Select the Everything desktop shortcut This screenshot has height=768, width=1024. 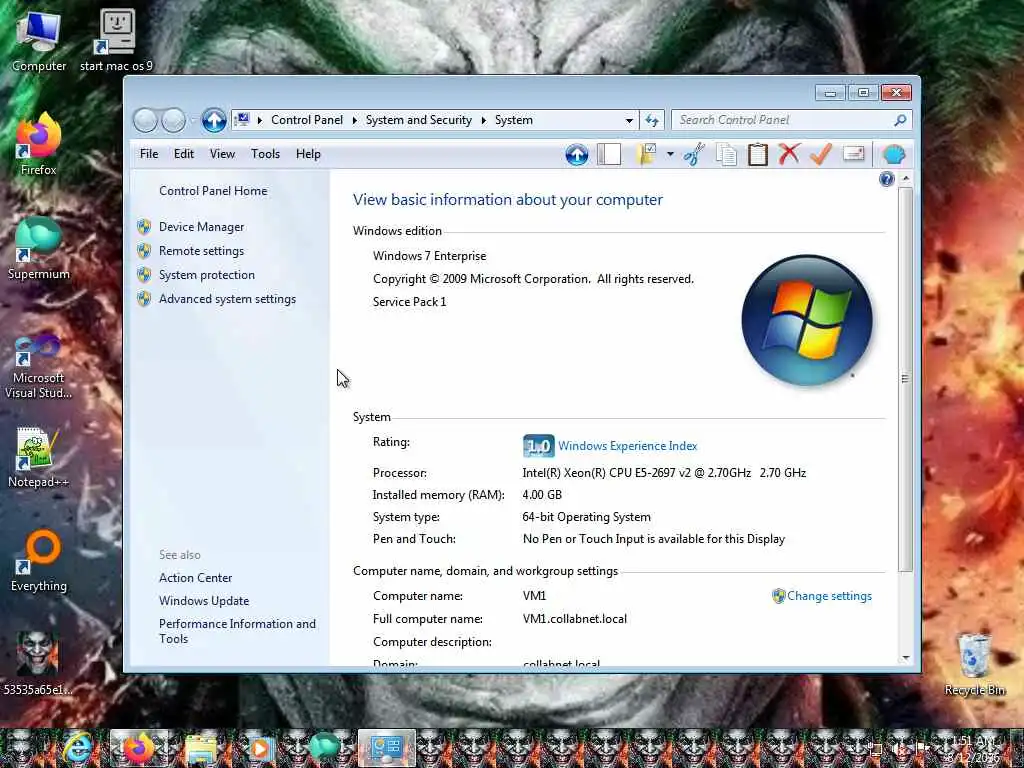pyautogui.click(x=39, y=561)
